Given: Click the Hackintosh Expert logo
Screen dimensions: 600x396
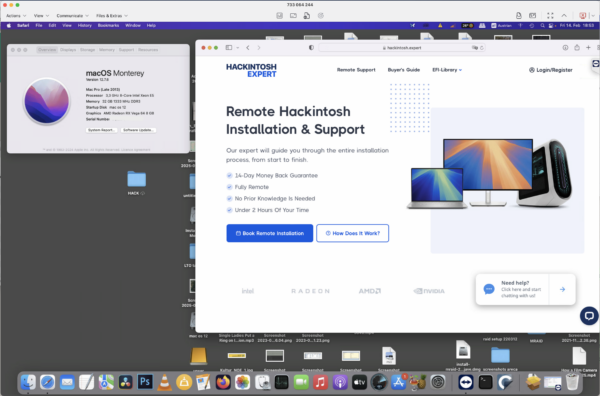Looking at the screenshot, I should pyautogui.click(x=251, y=70).
